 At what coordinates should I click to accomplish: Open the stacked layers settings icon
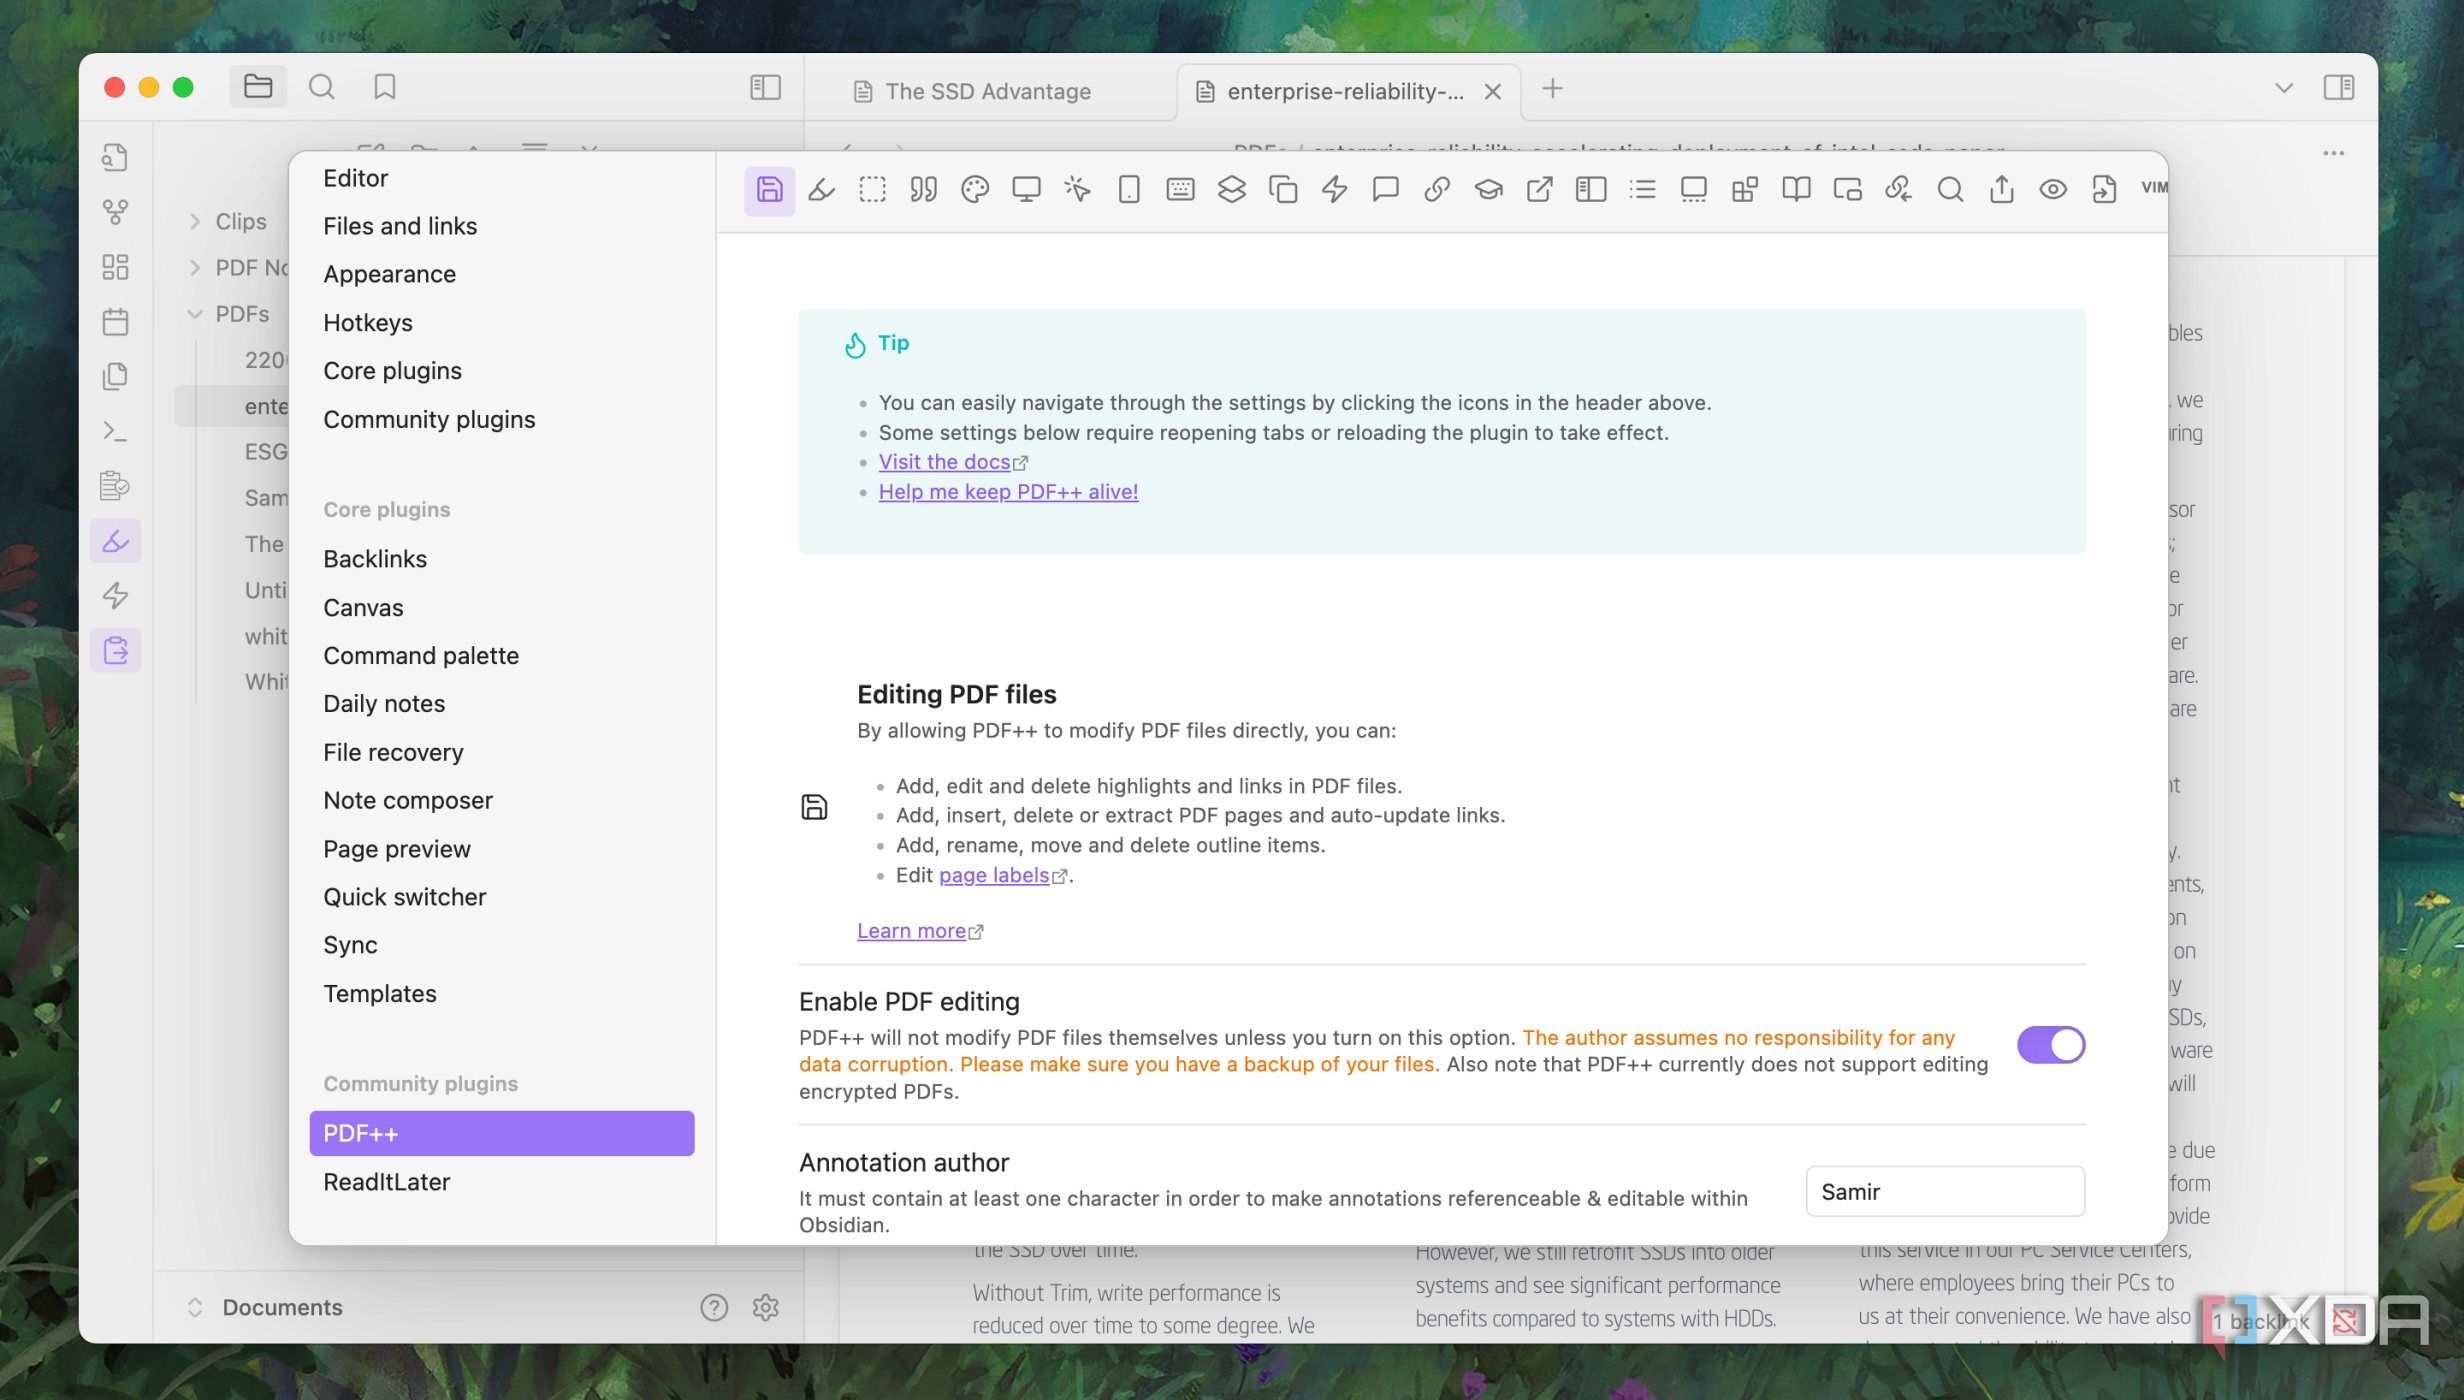(x=1232, y=190)
